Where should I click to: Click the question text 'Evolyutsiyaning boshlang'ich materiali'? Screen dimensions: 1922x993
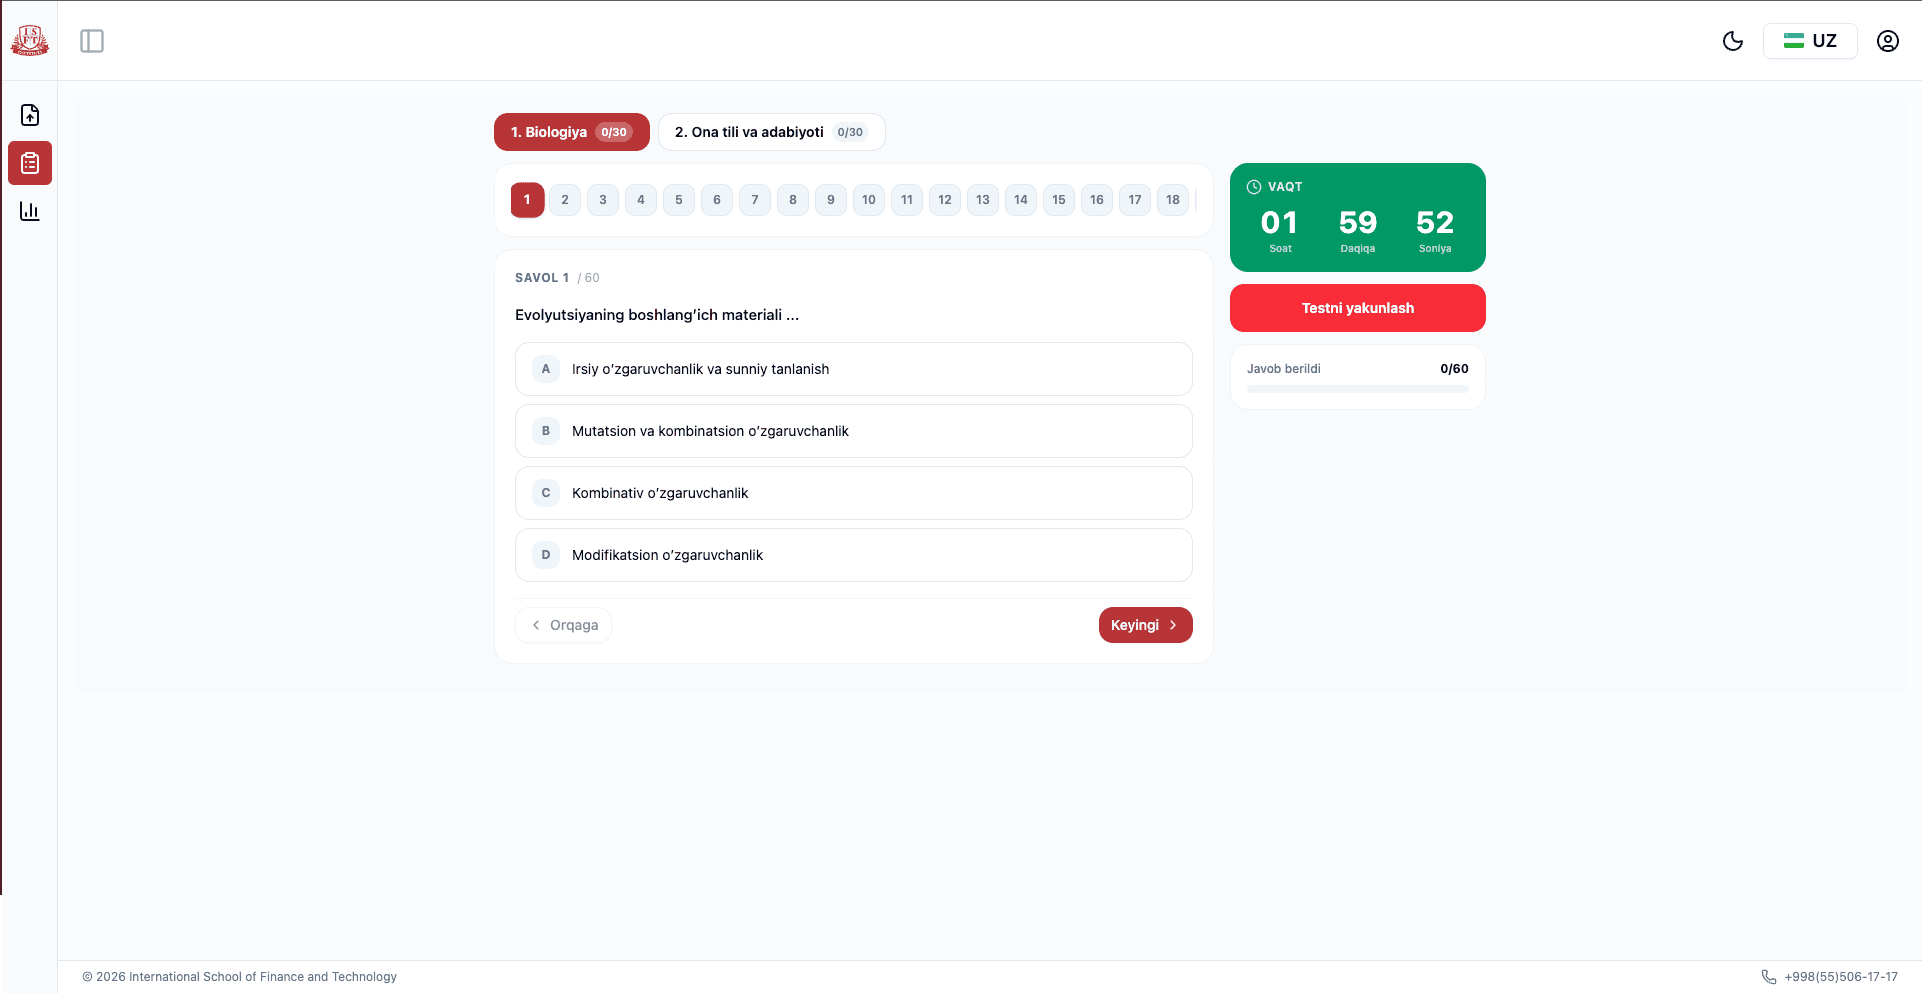tap(657, 315)
